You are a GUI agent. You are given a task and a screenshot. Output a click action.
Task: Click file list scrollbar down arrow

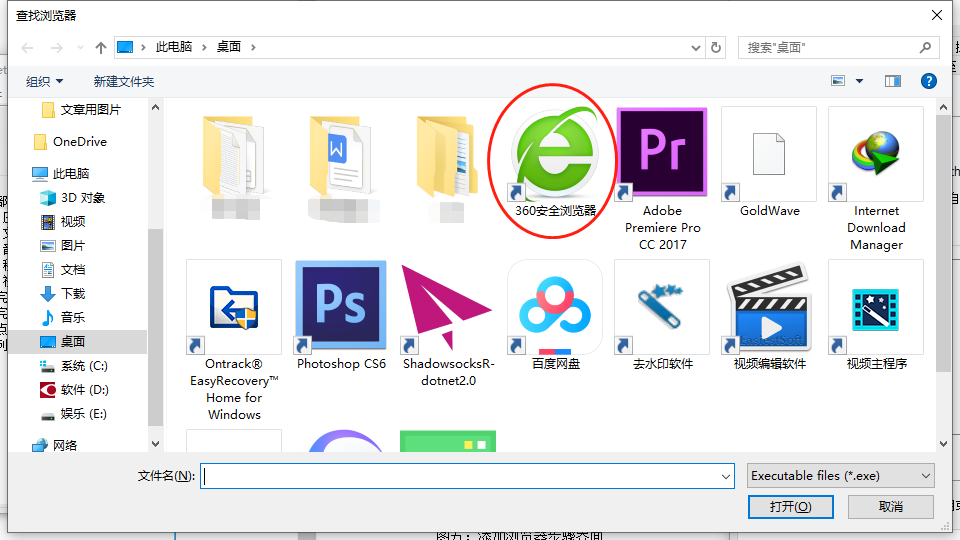click(943, 444)
